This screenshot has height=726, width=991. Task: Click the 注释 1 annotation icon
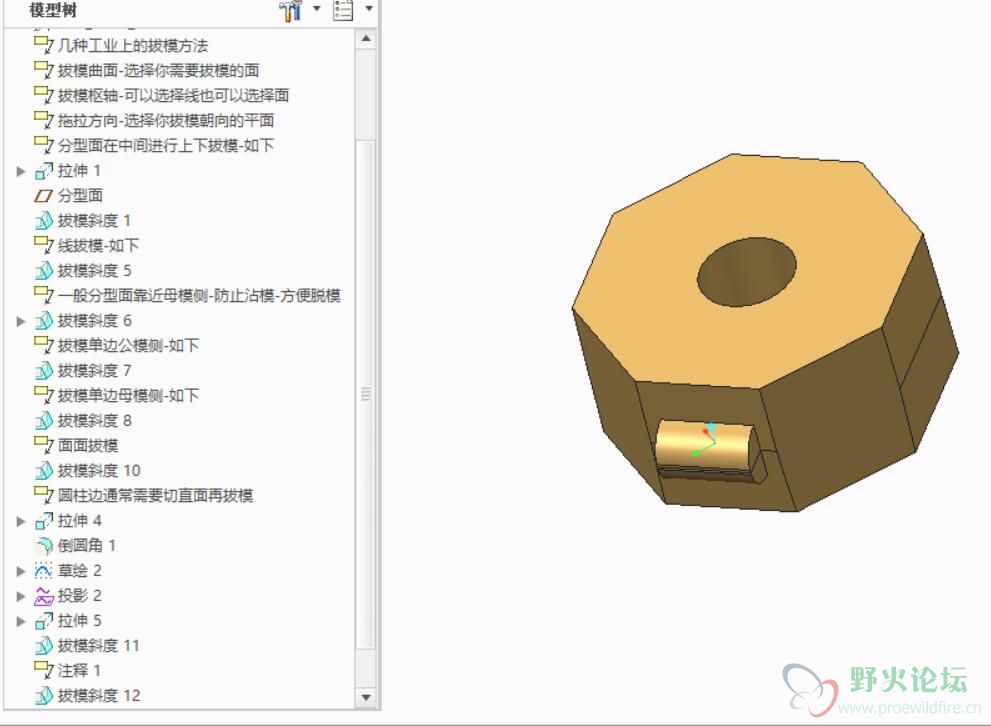(44, 670)
